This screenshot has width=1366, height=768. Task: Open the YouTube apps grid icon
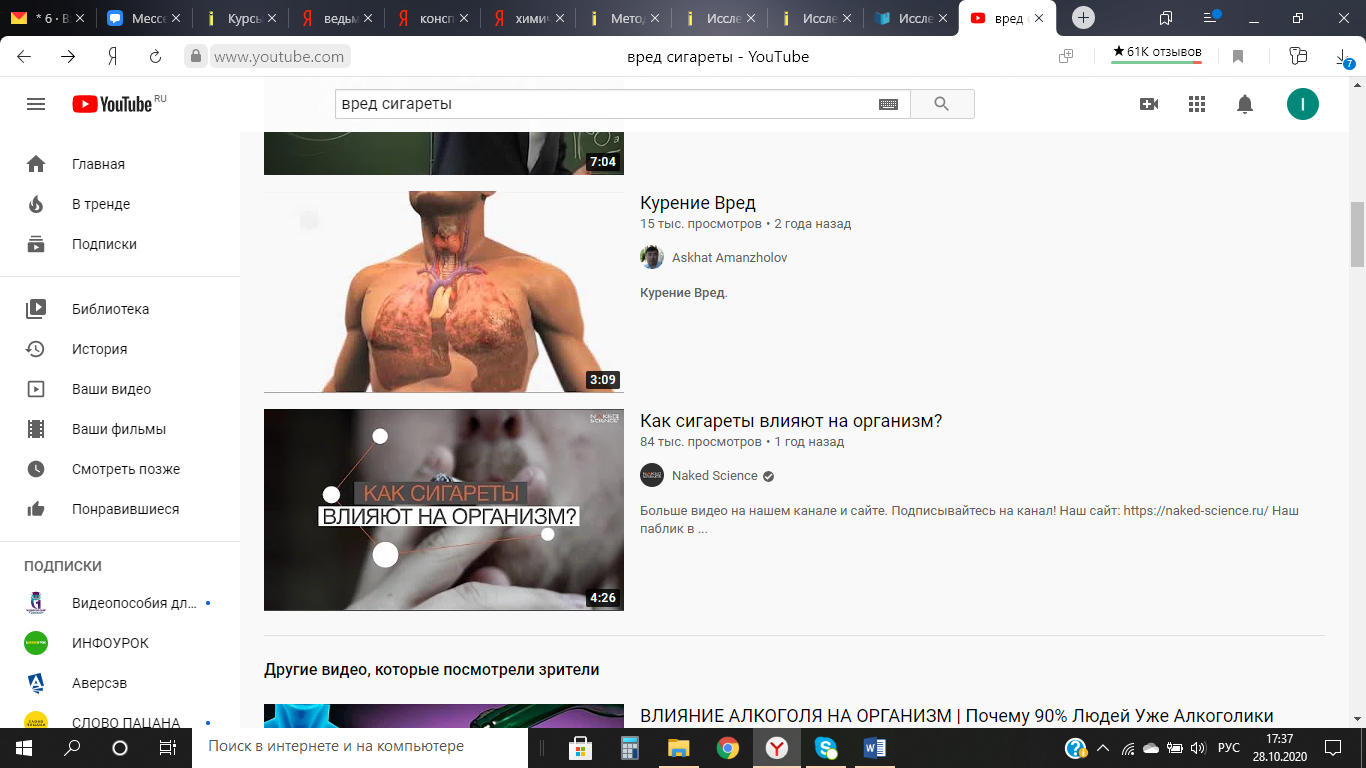coord(1197,104)
